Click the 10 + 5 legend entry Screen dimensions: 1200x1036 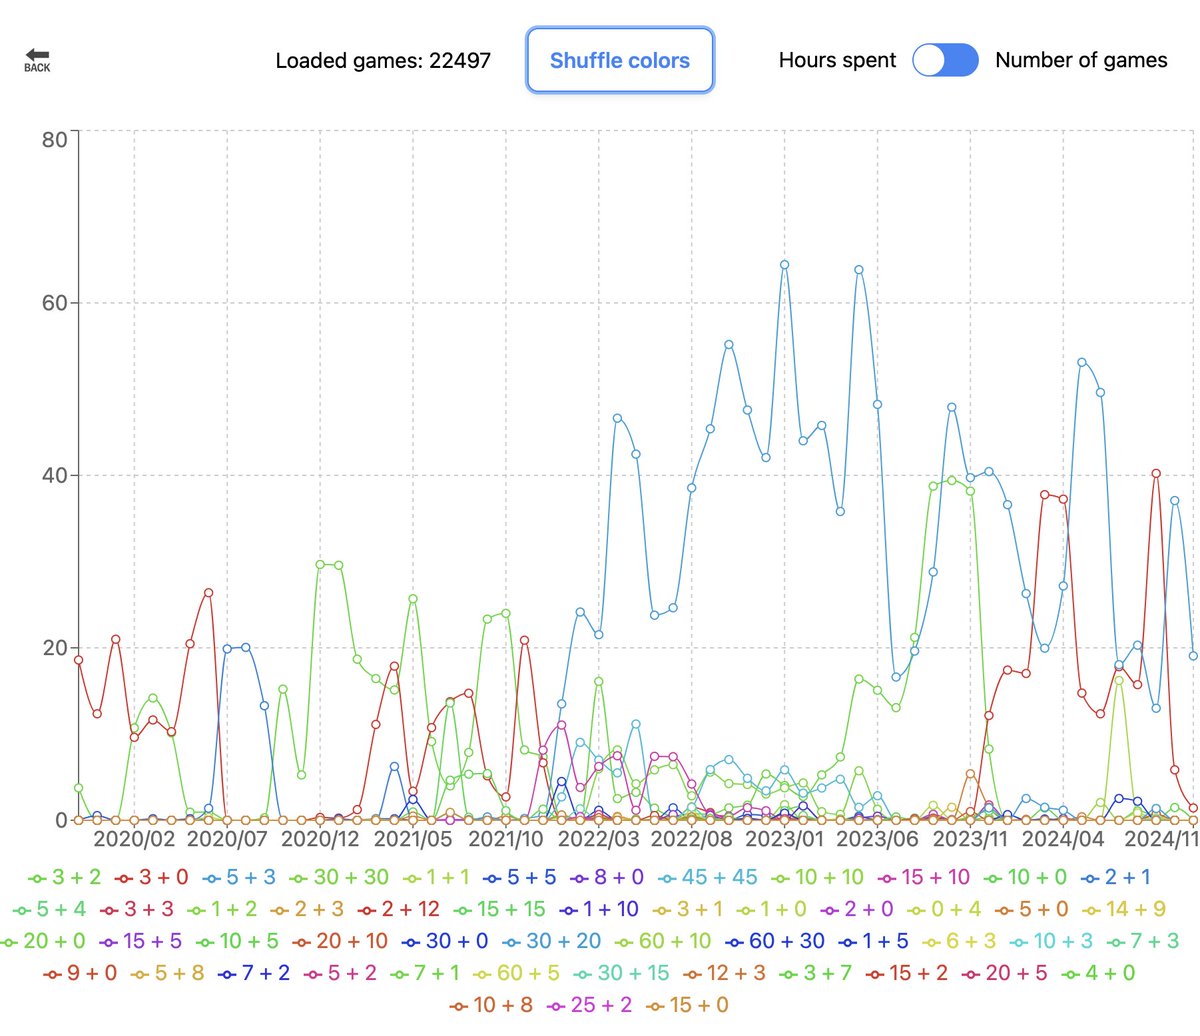click(236, 941)
